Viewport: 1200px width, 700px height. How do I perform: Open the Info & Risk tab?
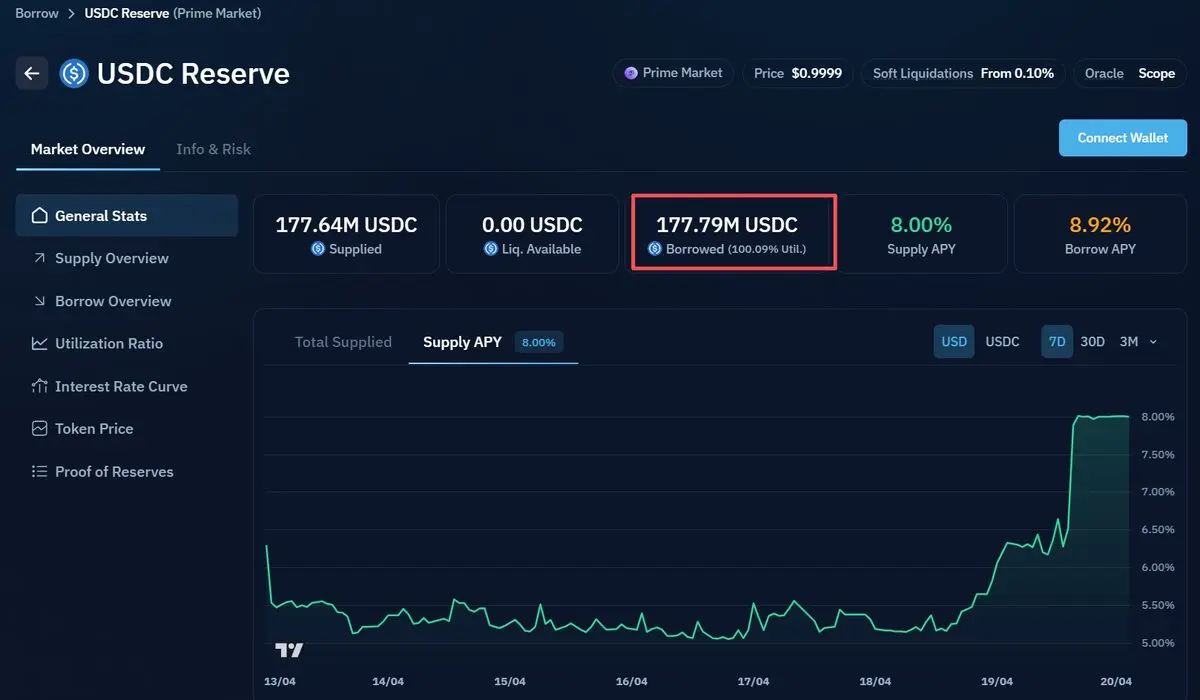[214, 149]
